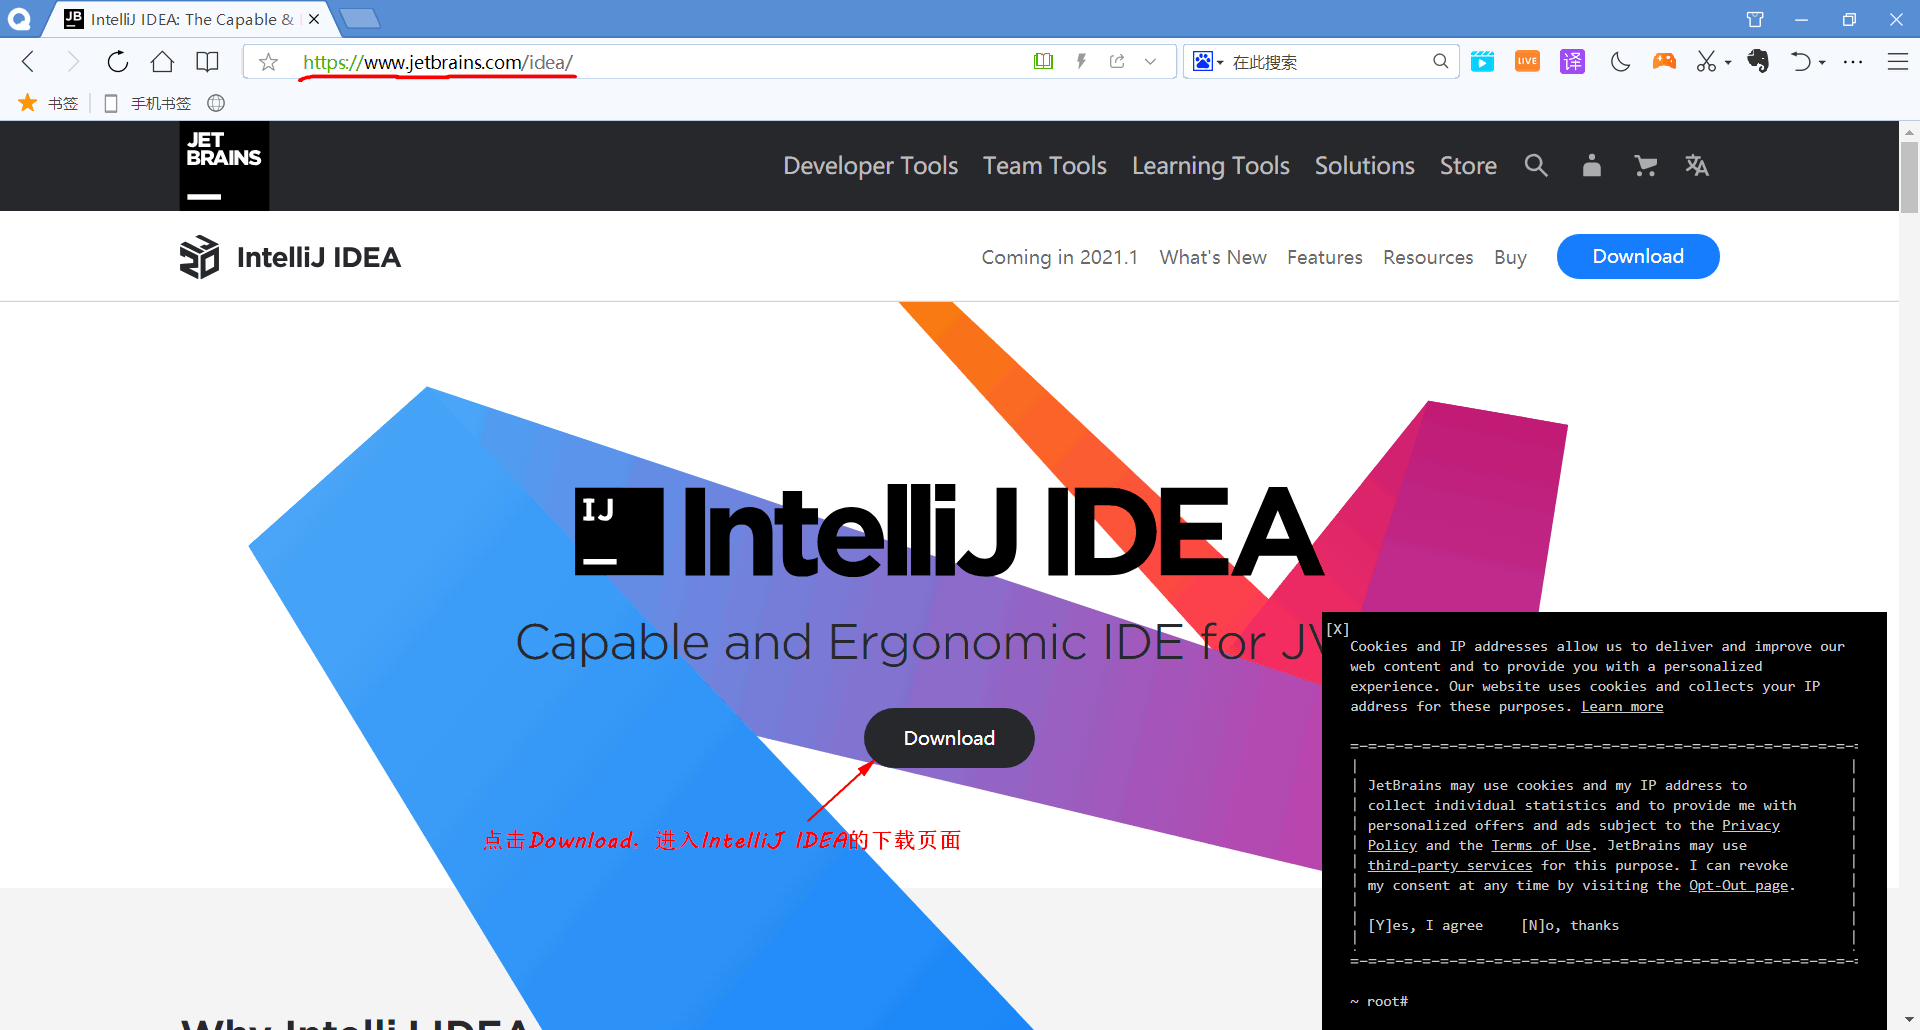The height and width of the screenshot is (1030, 1920).
Task: Click the lightning speed mode icon
Action: [1081, 62]
